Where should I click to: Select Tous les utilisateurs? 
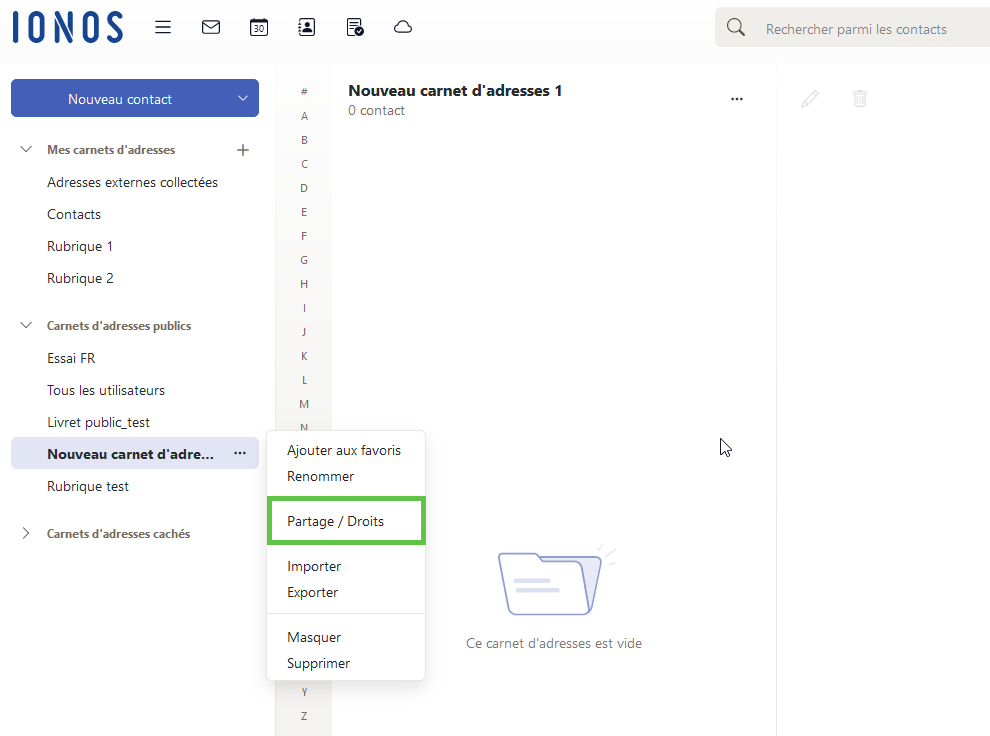[x=106, y=391]
